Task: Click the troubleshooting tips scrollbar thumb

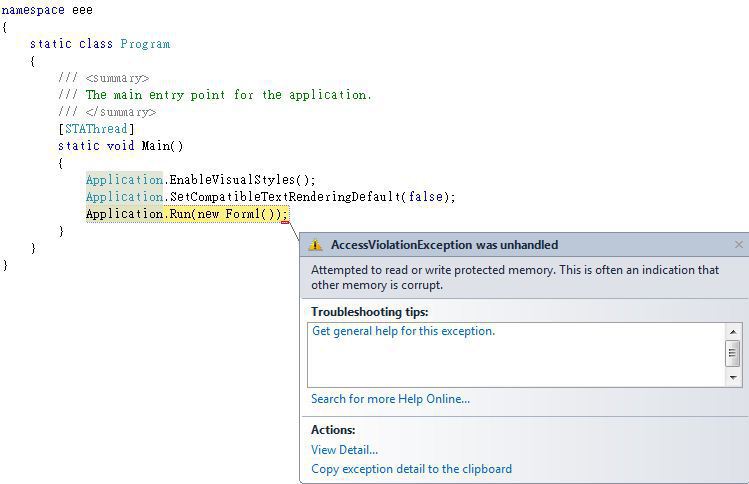Action: pyautogui.click(x=733, y=354)
